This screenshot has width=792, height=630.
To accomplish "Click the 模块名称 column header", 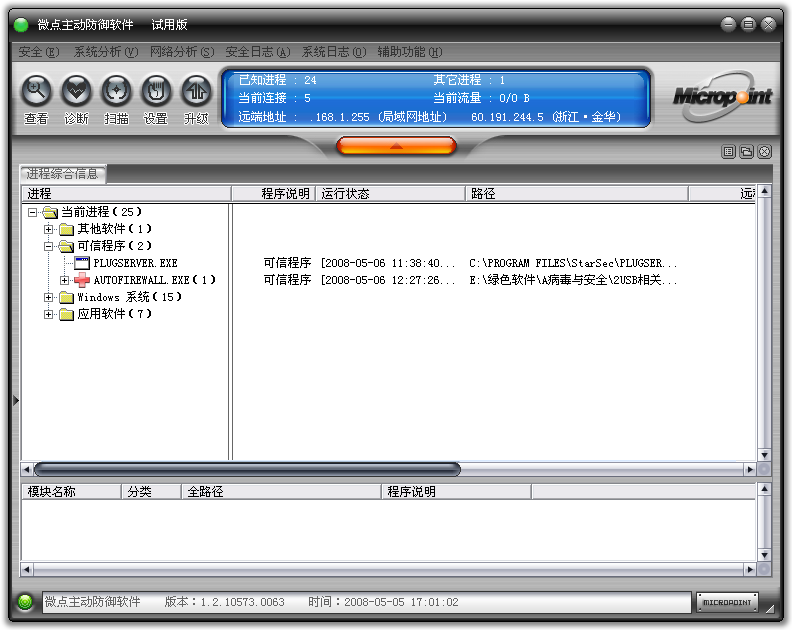I will (x=72, y=492).
